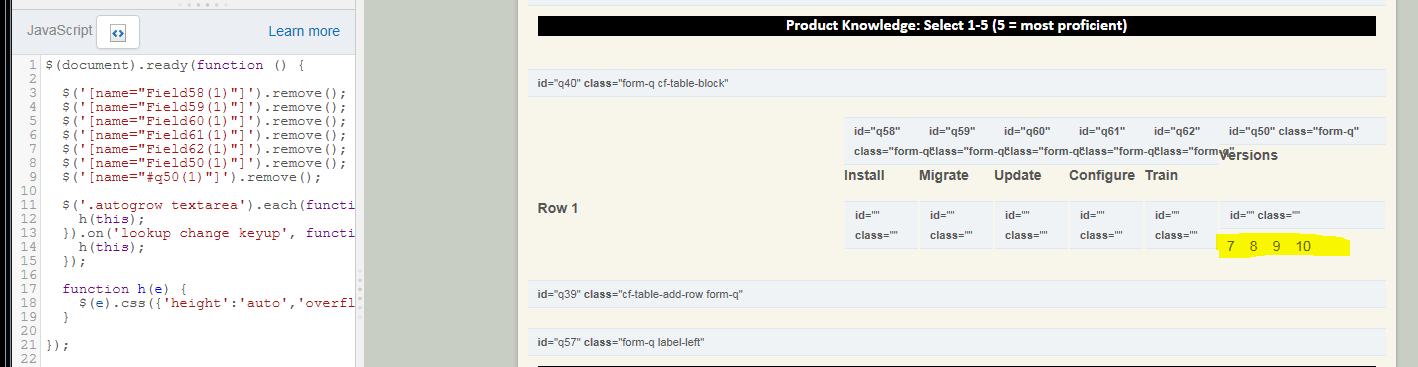The width and height of the screenshot is (1418, 367).
Task: Open the Learn more link
Action: pyautogui.click(x=304, y=31)
